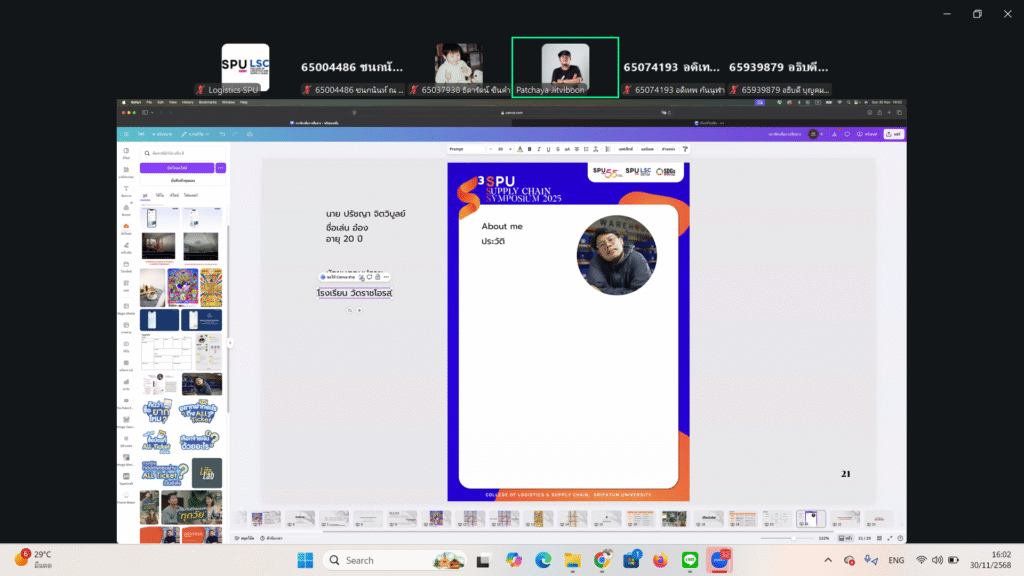Click the Undo arrow in Canva header
Image resolution: width=1024 pixels, height=576 pixels.
[222, 133]
